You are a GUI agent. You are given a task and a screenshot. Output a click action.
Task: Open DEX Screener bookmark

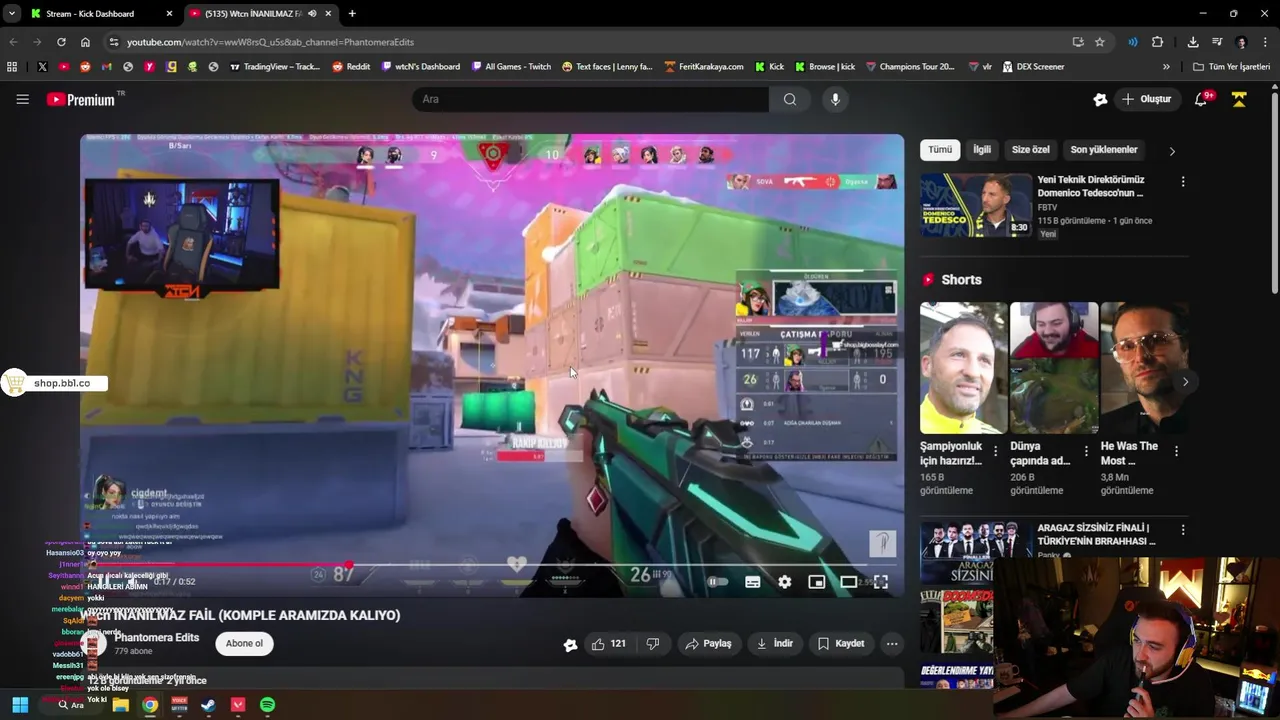[x=1033, y=67]
